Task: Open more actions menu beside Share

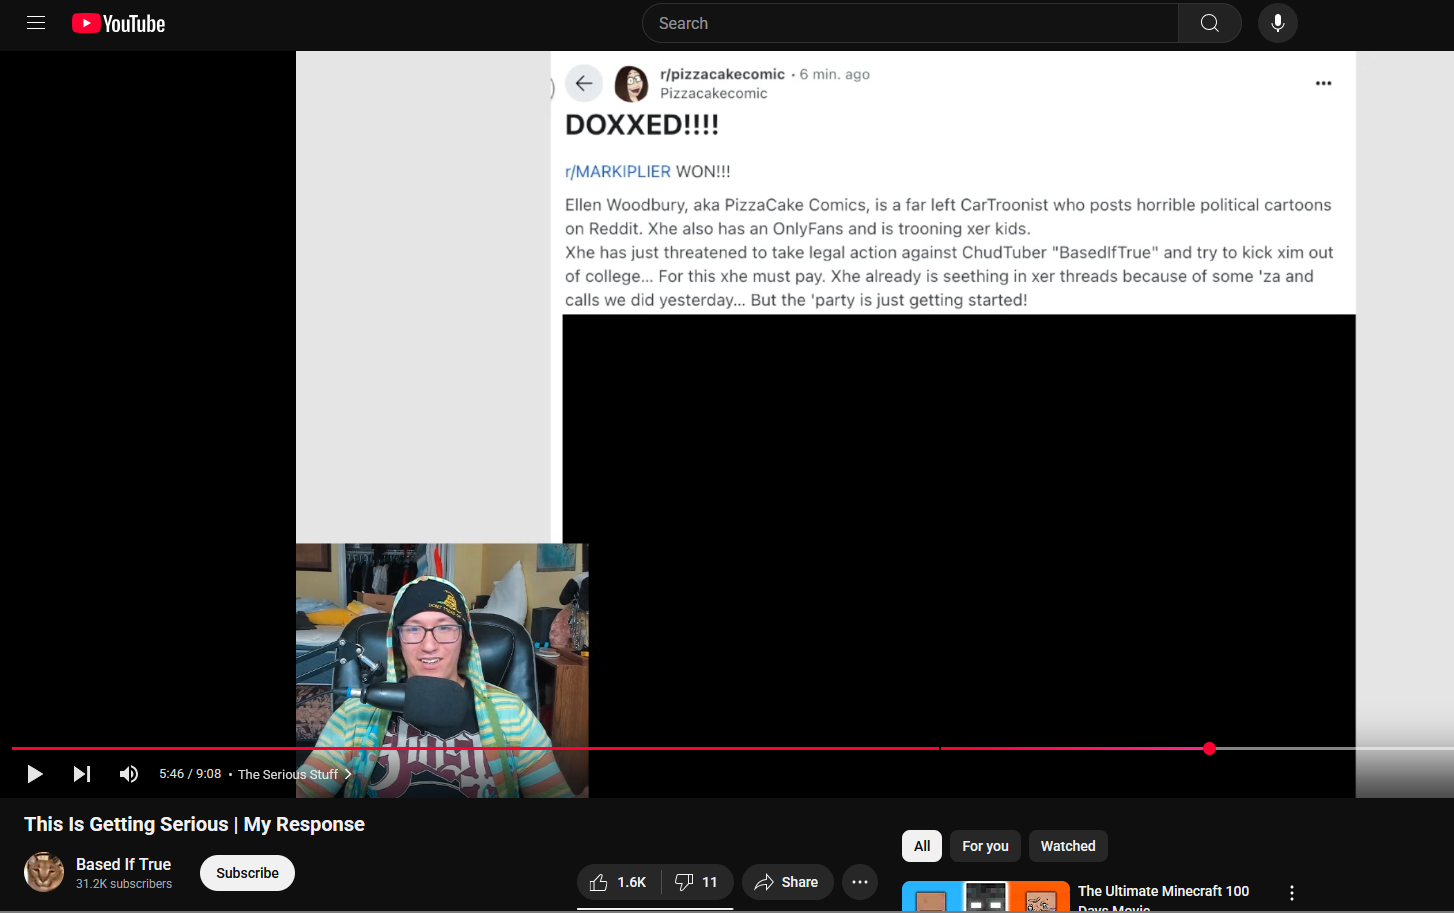Action: 860,882
